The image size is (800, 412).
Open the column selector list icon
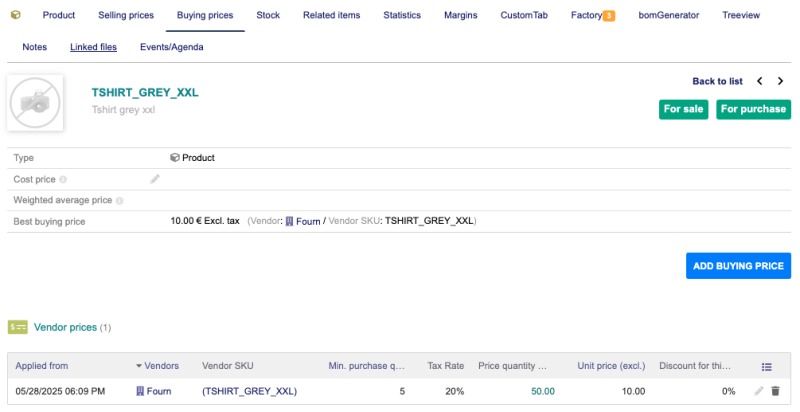tap(767, 367)
